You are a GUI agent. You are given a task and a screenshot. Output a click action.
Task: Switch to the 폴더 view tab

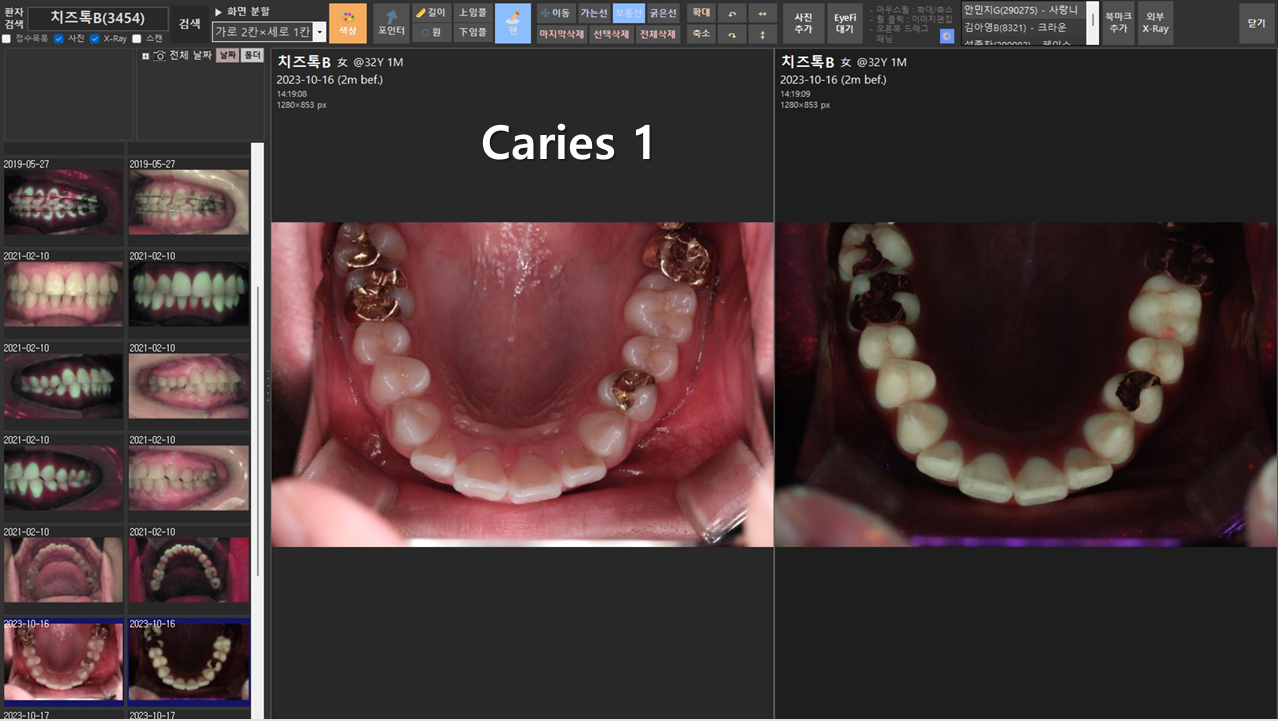coord(252,56)
